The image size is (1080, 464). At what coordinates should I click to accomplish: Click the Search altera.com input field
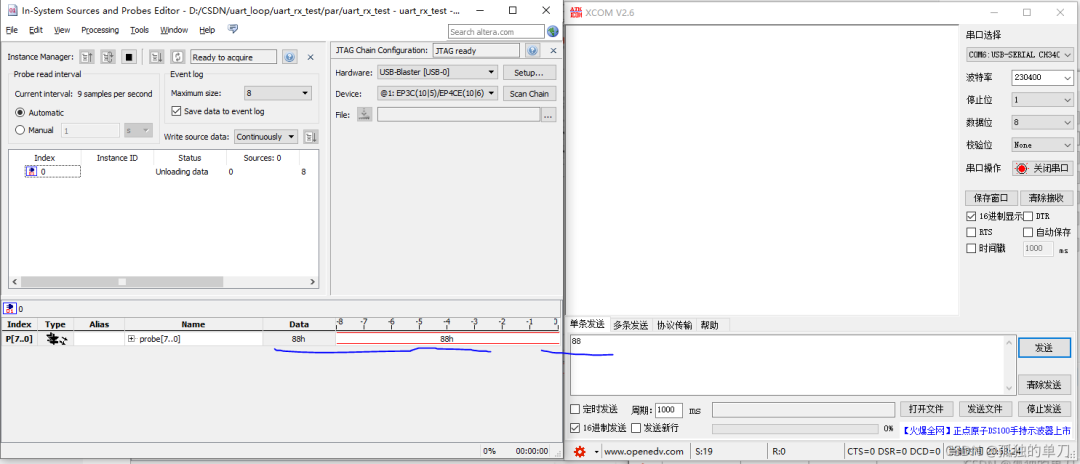496,32
